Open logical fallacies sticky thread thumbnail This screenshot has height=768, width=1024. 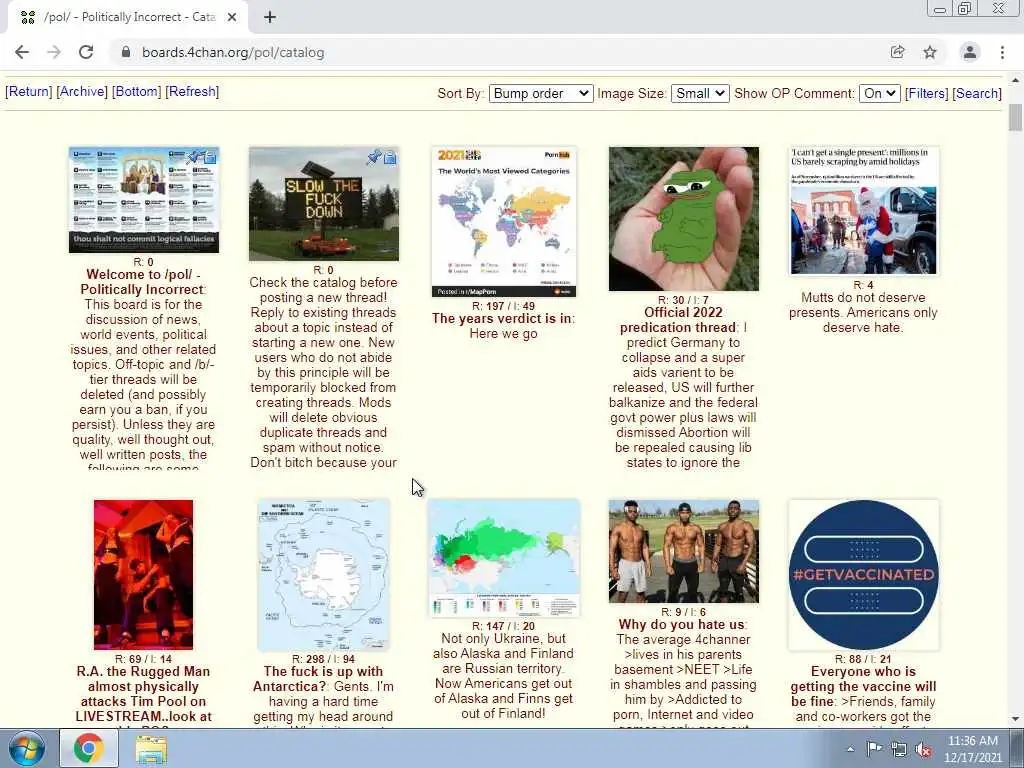[x=144, y=200]
